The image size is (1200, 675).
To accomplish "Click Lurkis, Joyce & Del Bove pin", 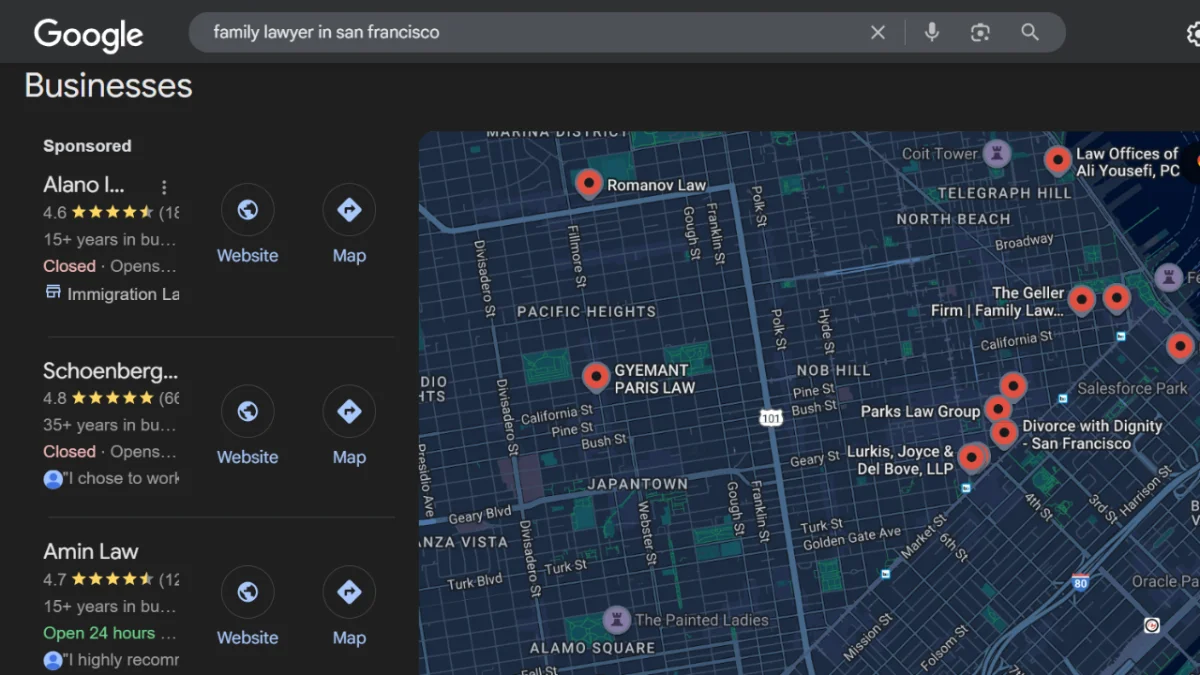I will tap(971, 458).
